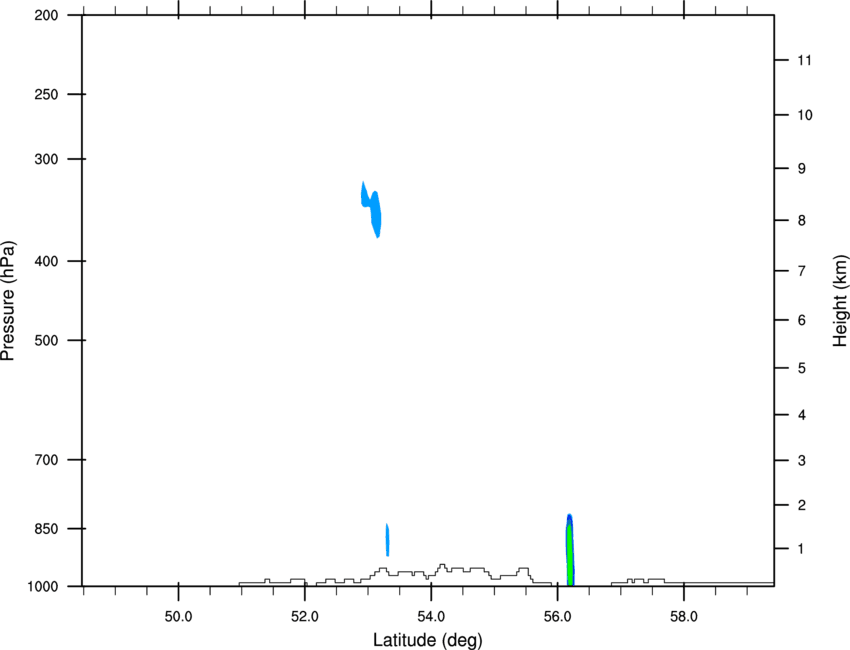The image size is (850, 650).
Task: Click the 50.0 latitude tick label
Action: 178,617
